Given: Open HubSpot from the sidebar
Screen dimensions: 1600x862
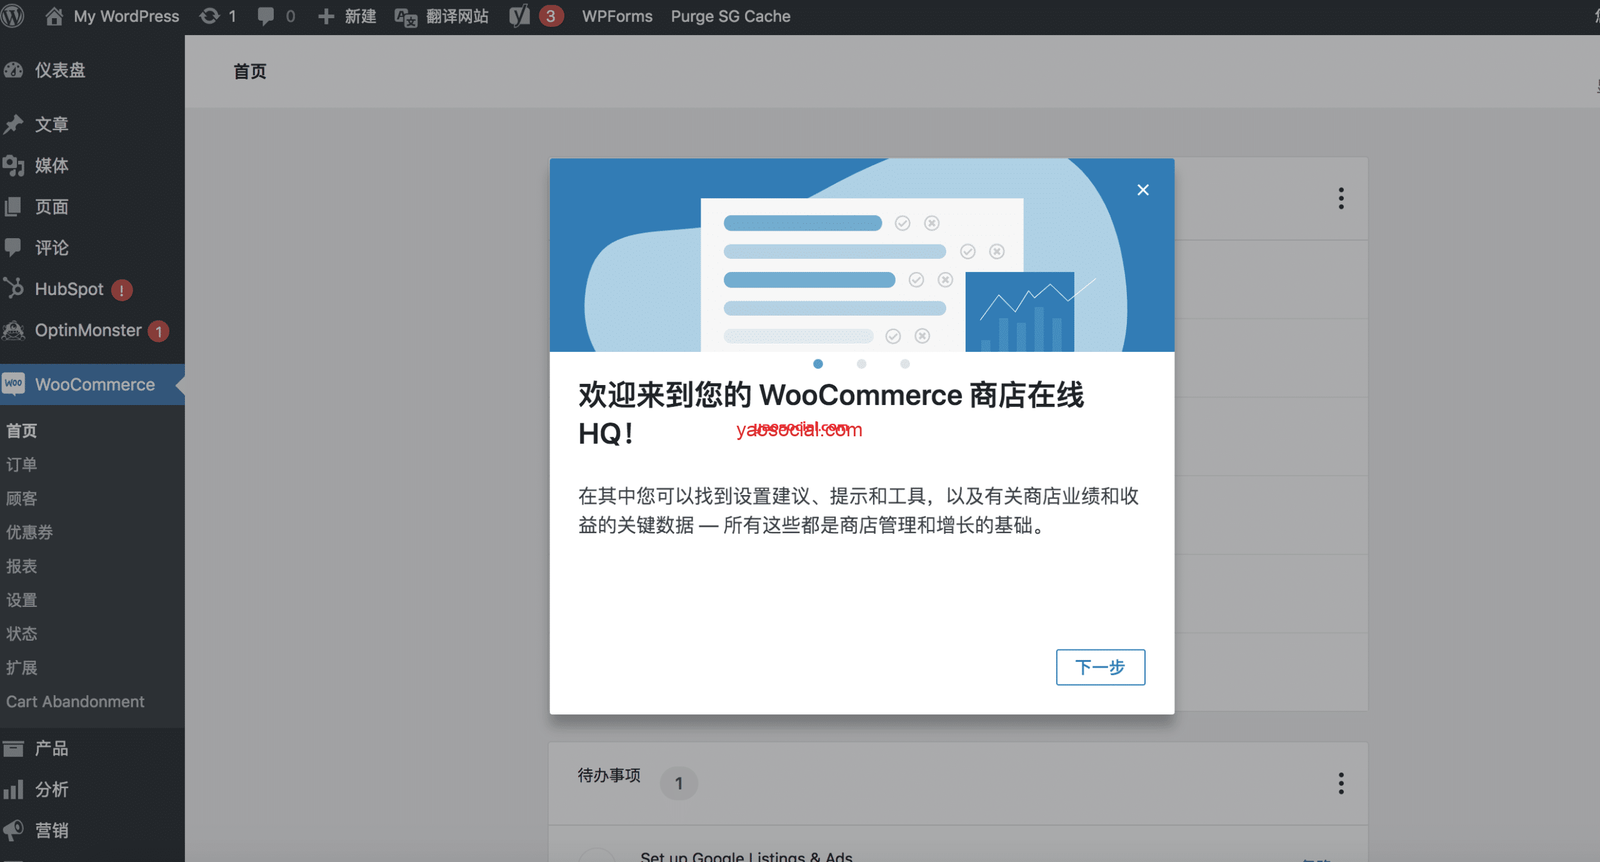Looking at the screenshot, I should [x=69, y=289].
